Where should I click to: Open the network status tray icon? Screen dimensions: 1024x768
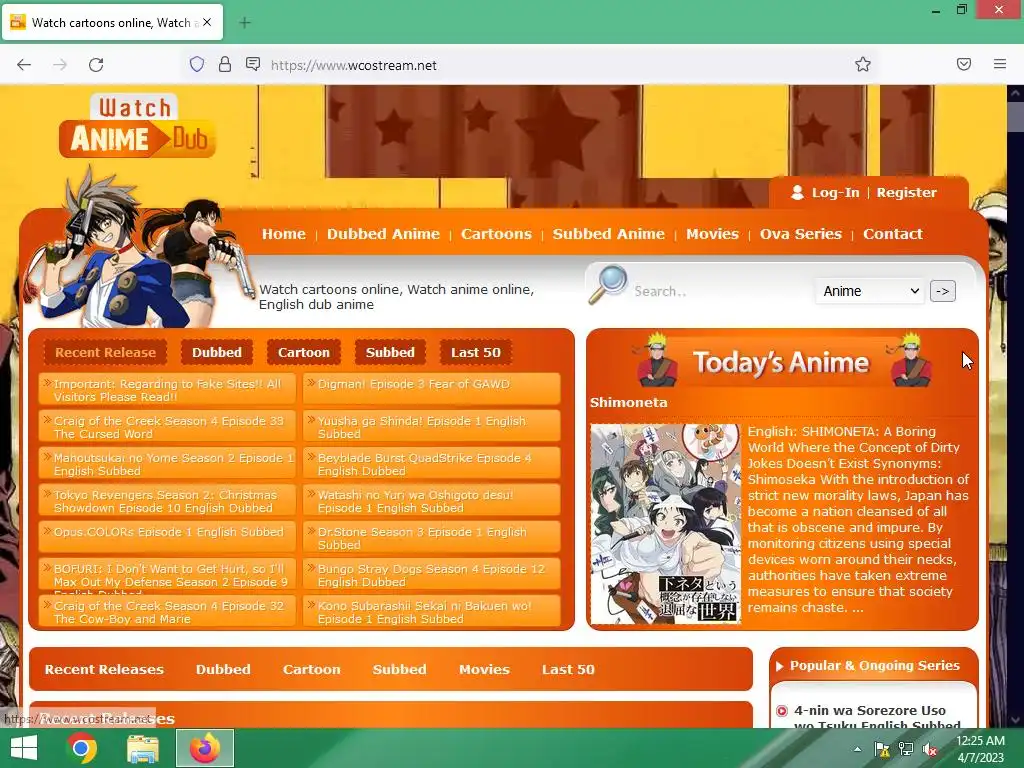(x=906, y=749)
